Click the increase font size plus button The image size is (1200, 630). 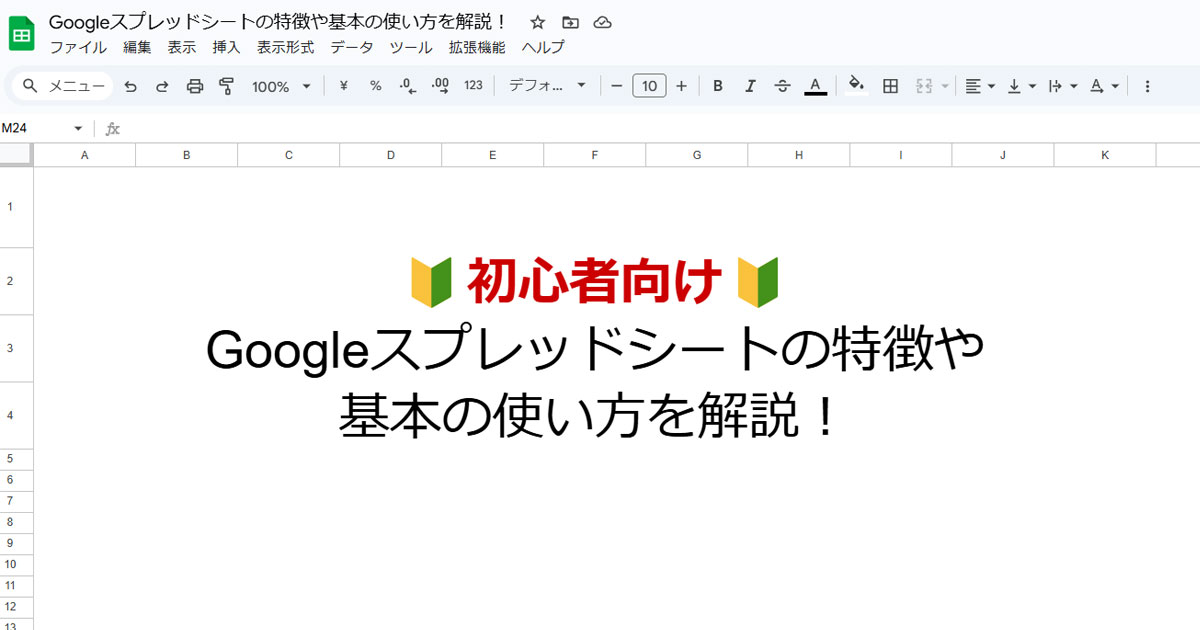[x=681, y=86]
